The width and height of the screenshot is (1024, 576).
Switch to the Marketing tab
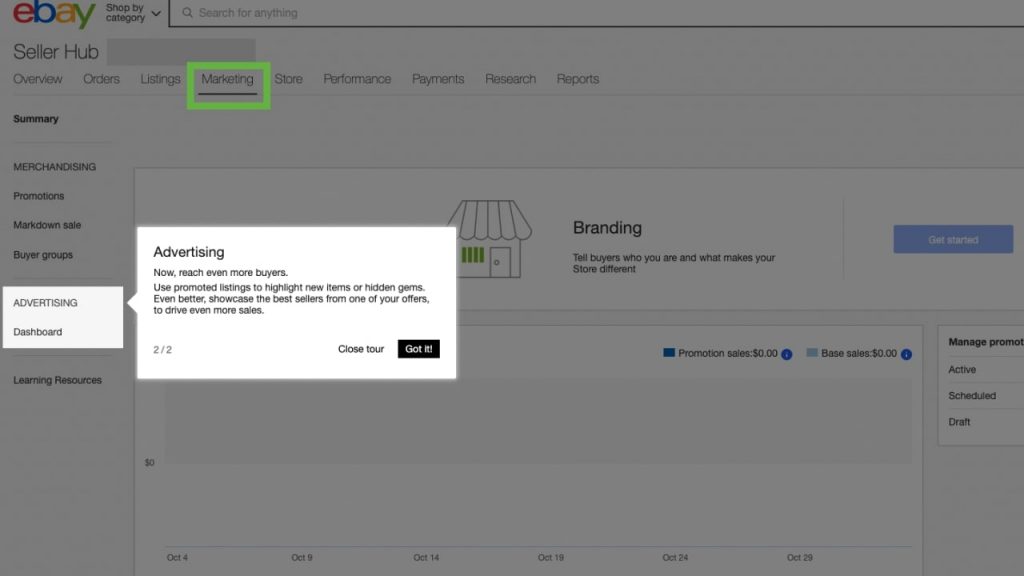click(x=228, y=79)
